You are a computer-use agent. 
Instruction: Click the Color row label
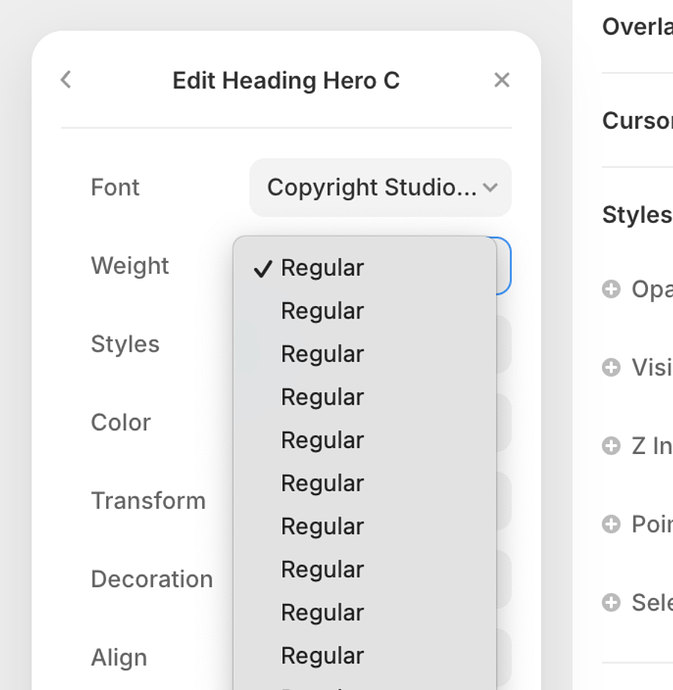[121, 422]
